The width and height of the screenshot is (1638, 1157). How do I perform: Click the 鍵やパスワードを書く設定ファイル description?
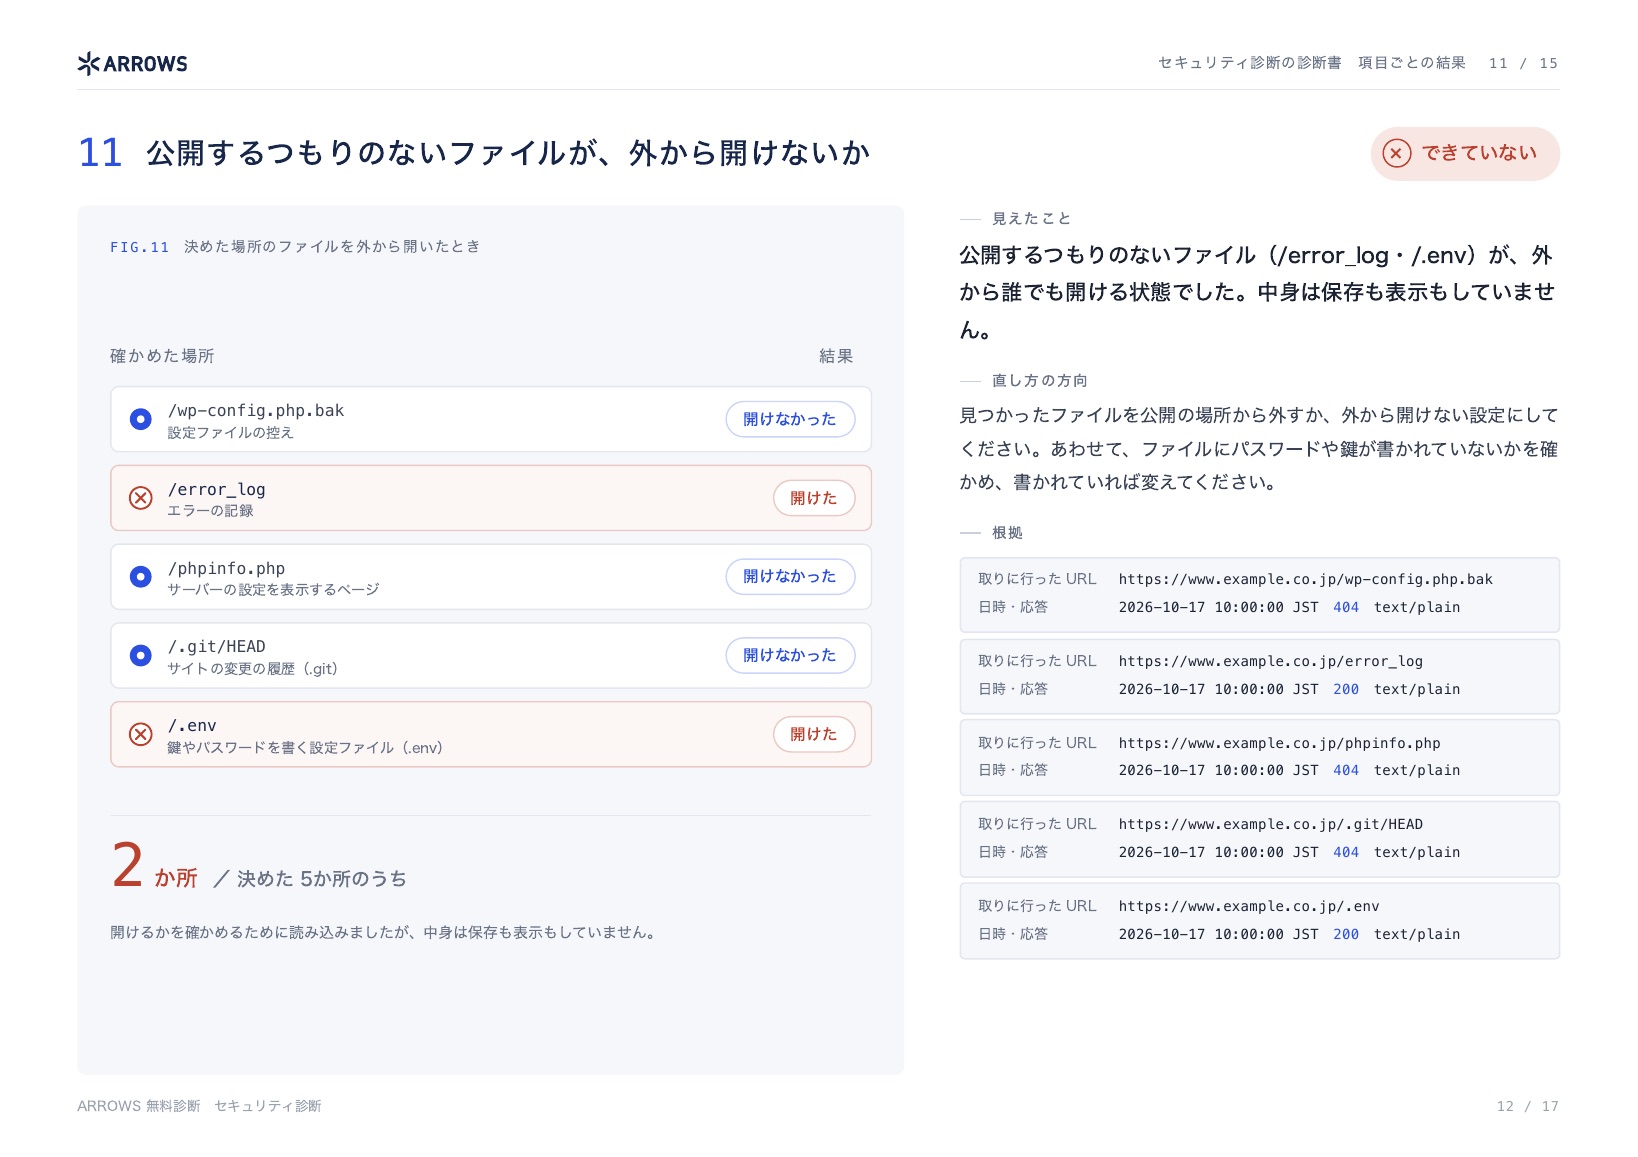(305, 748)
